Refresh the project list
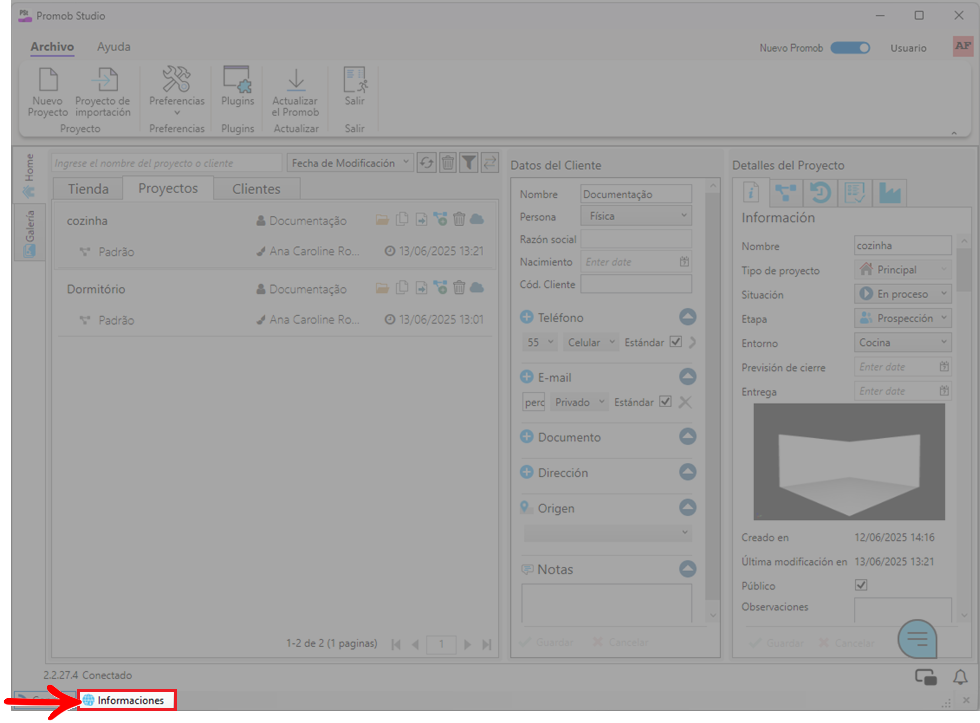The width and height of the screenshot is (980, 723). click(426, 163)
